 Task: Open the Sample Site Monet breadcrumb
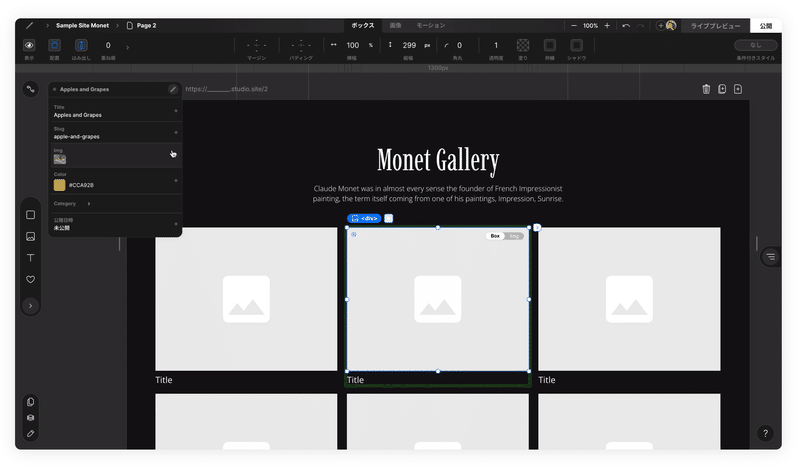[82, 26]
